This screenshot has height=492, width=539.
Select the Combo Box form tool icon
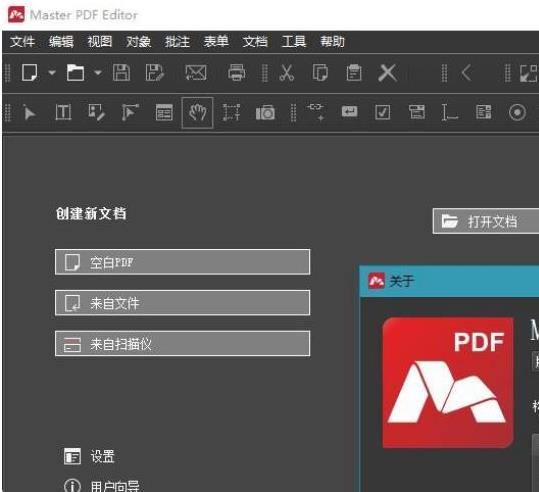point(417,112)
